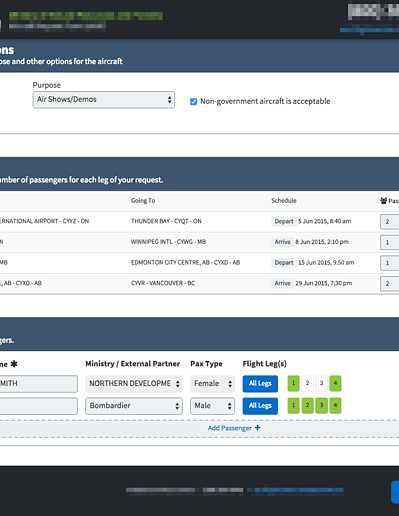Screen dimensions: 399x516
Task: Click the Pax Type column label
Action: [x=206, y=364]
